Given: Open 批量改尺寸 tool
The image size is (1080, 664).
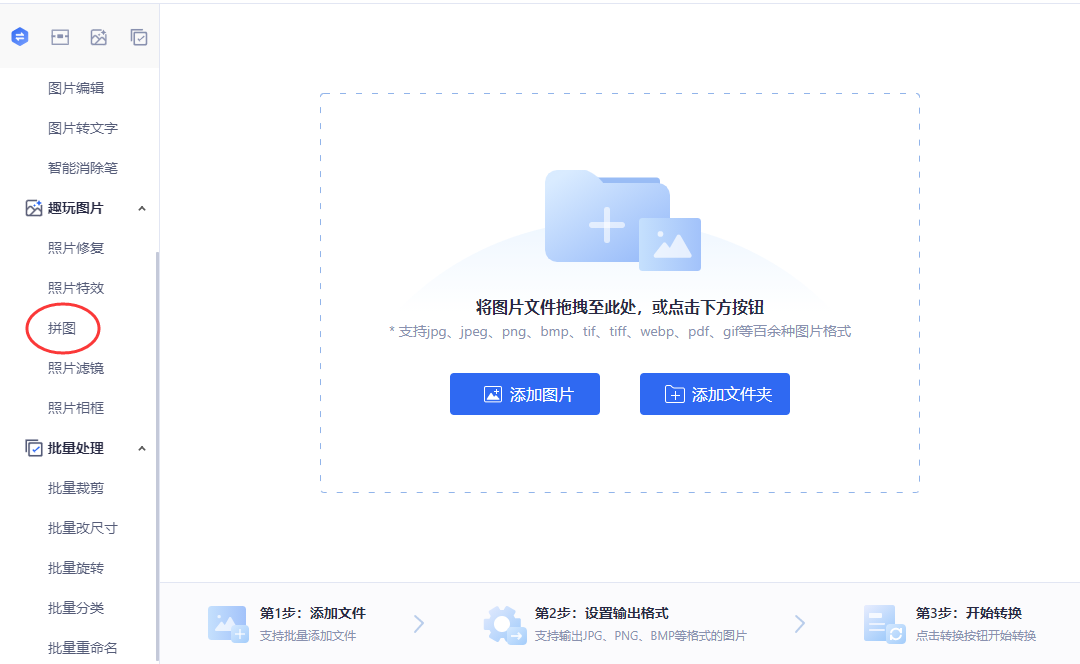Looking at the screenshot, I should 83,528.
